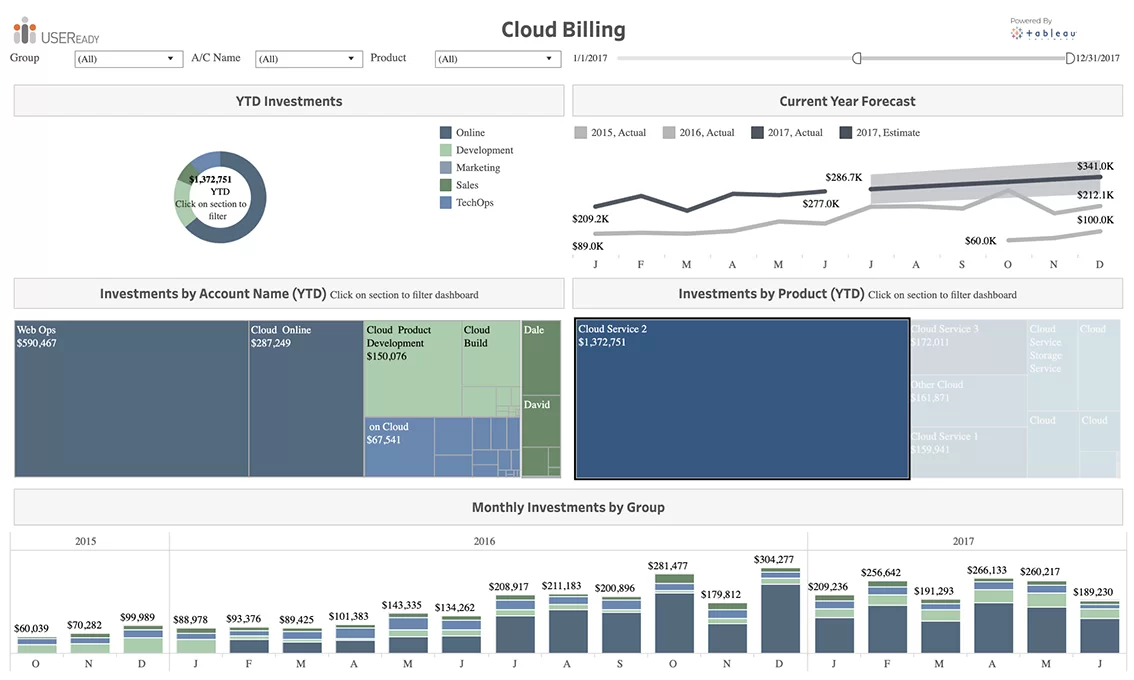Click the $281,477 October 2016 bar
Viewport: 1134px width, 680px height.
[x=674, y=613]
